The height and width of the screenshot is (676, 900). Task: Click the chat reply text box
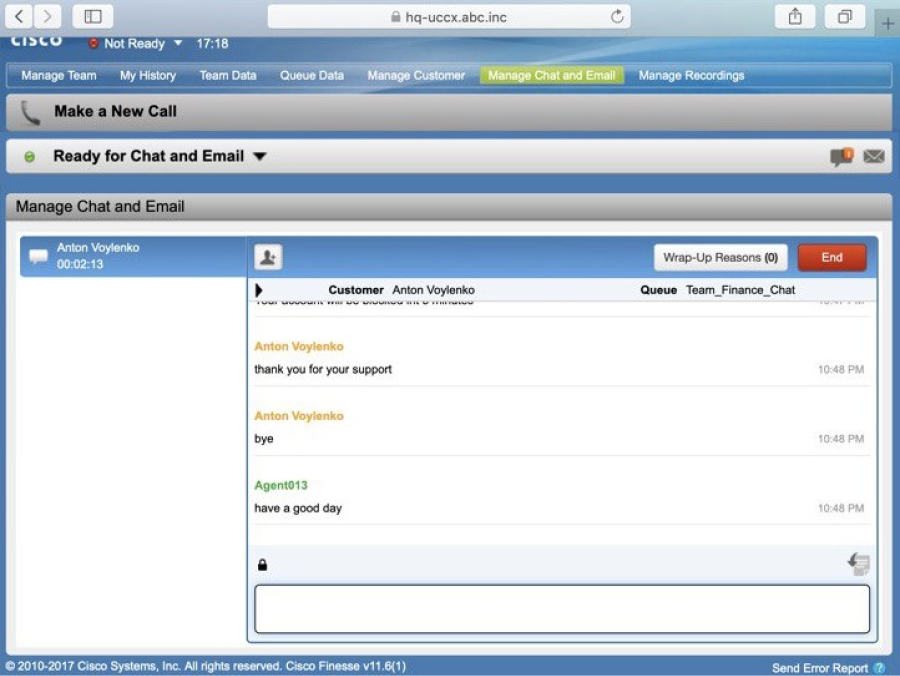coord(562,609)
